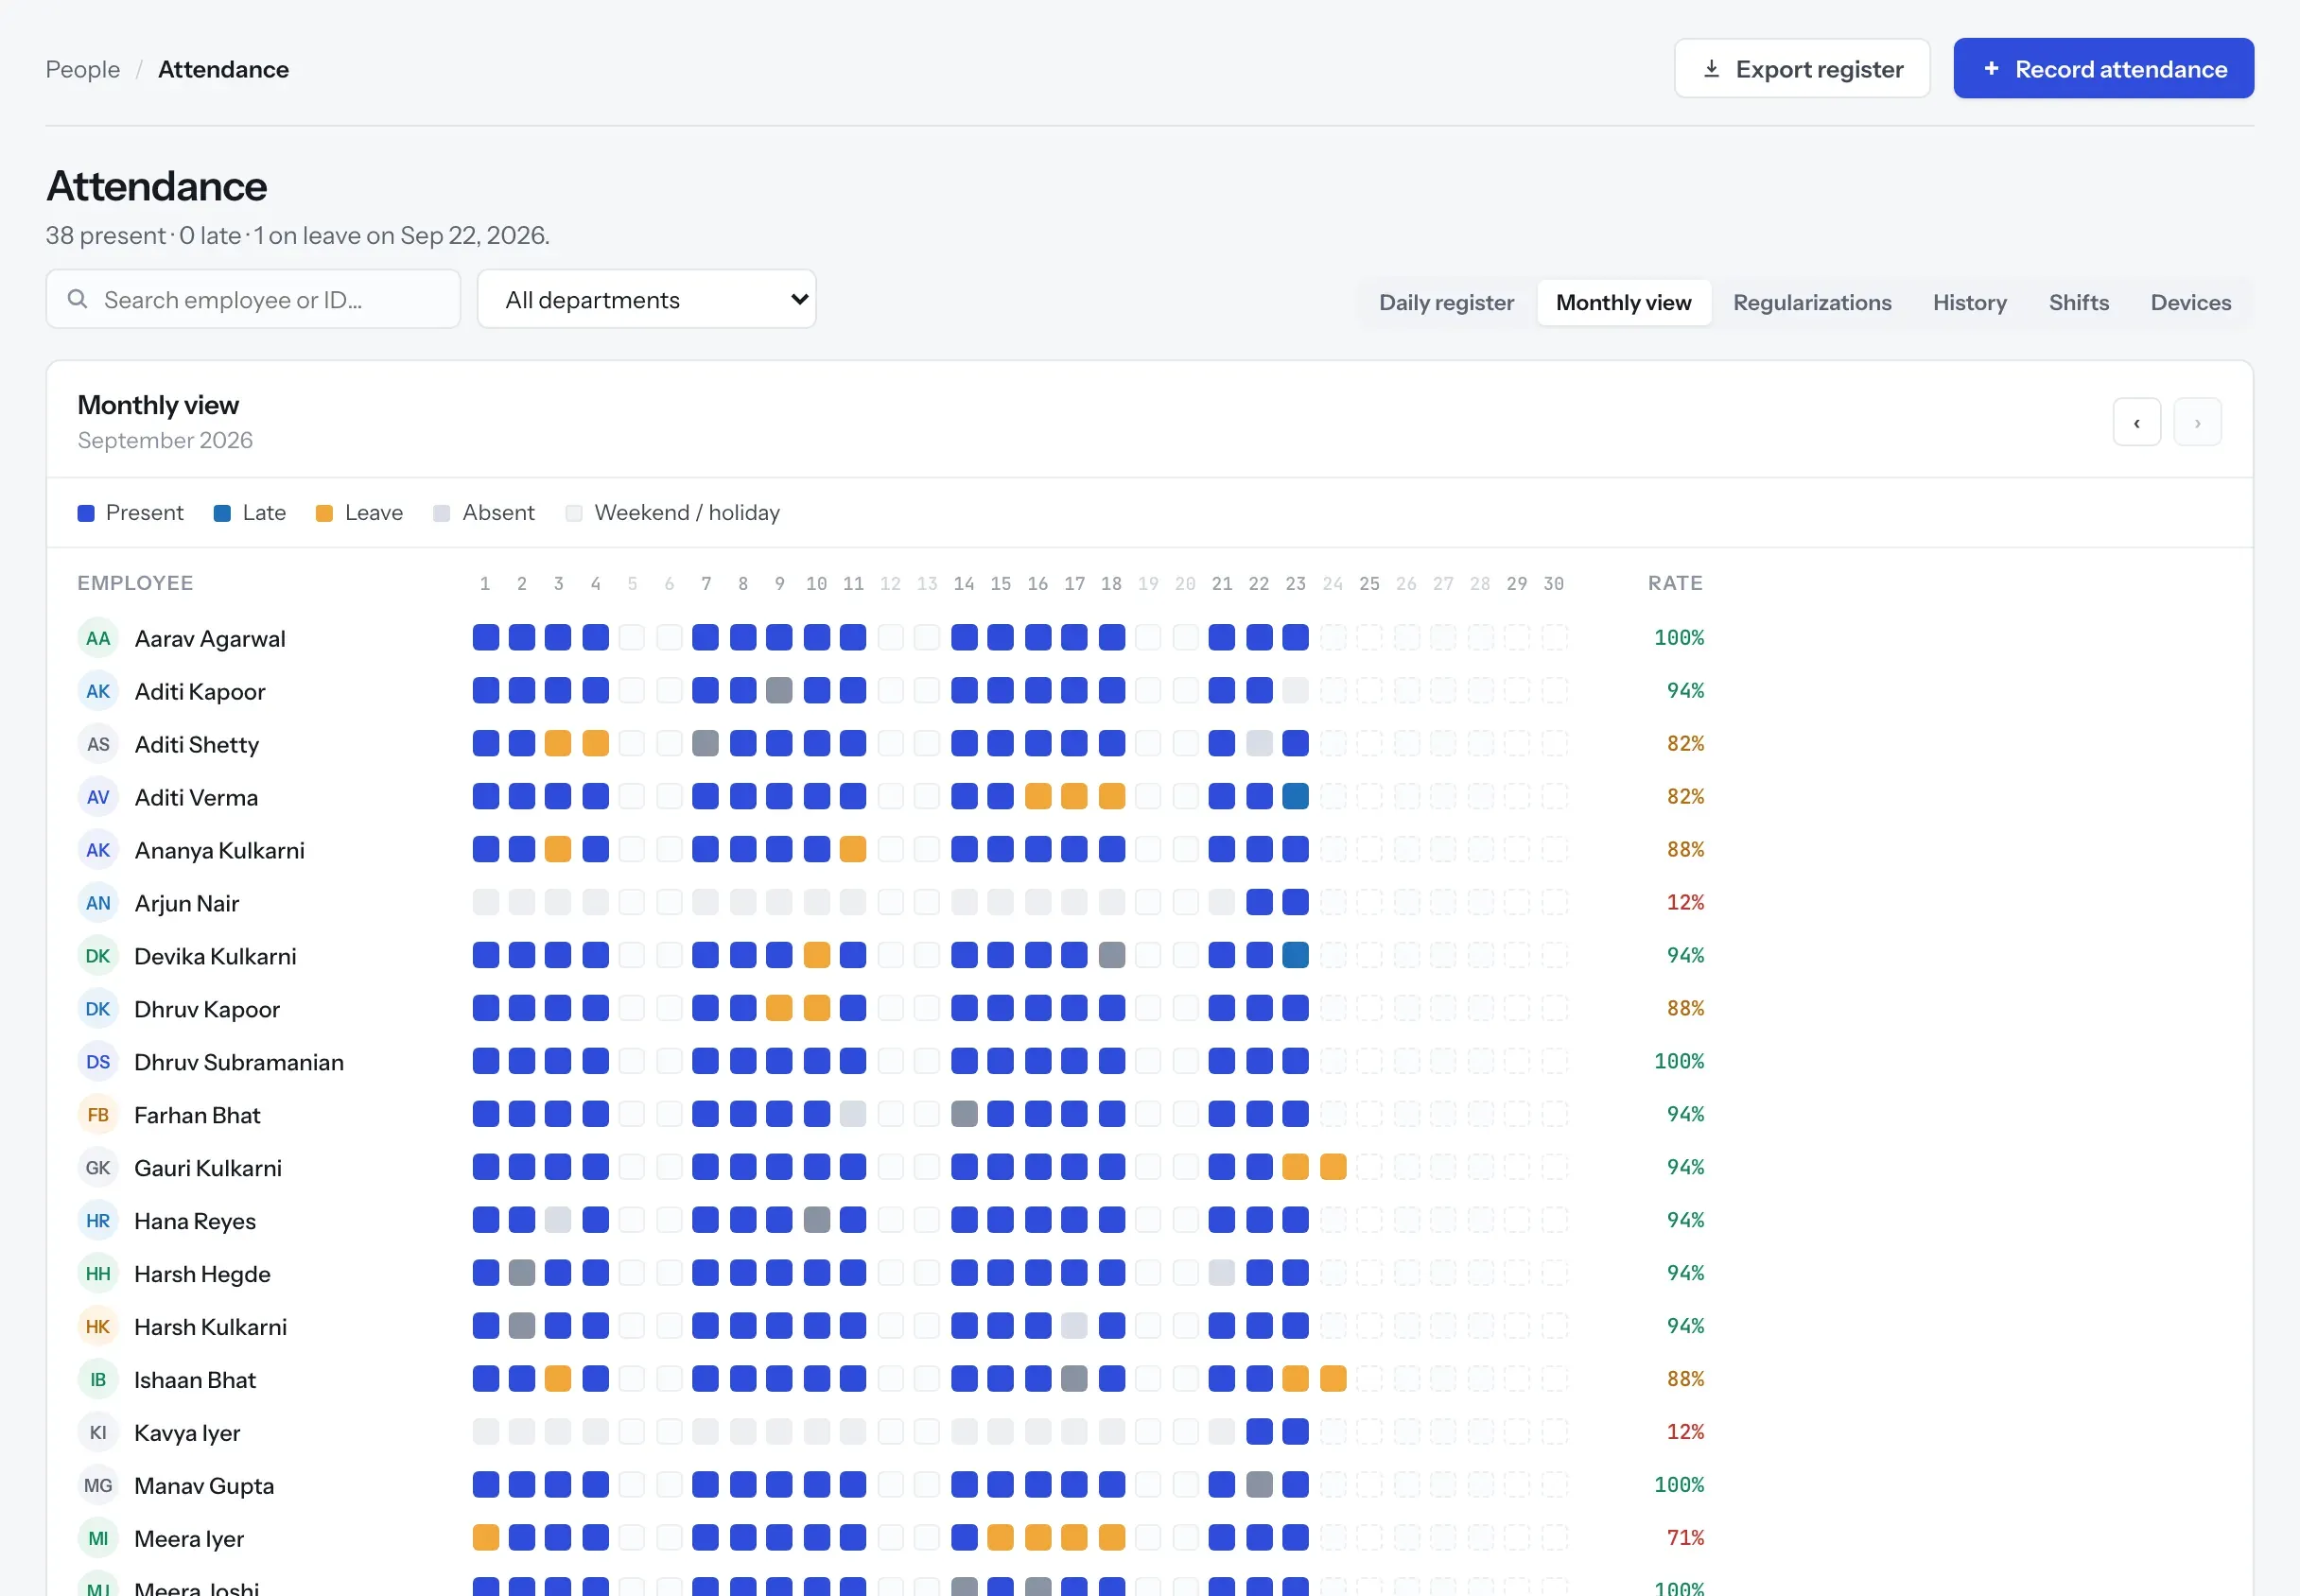Click the Export register button
Viewport: 2300px width, 1596px height.
tap(1801, 69)
